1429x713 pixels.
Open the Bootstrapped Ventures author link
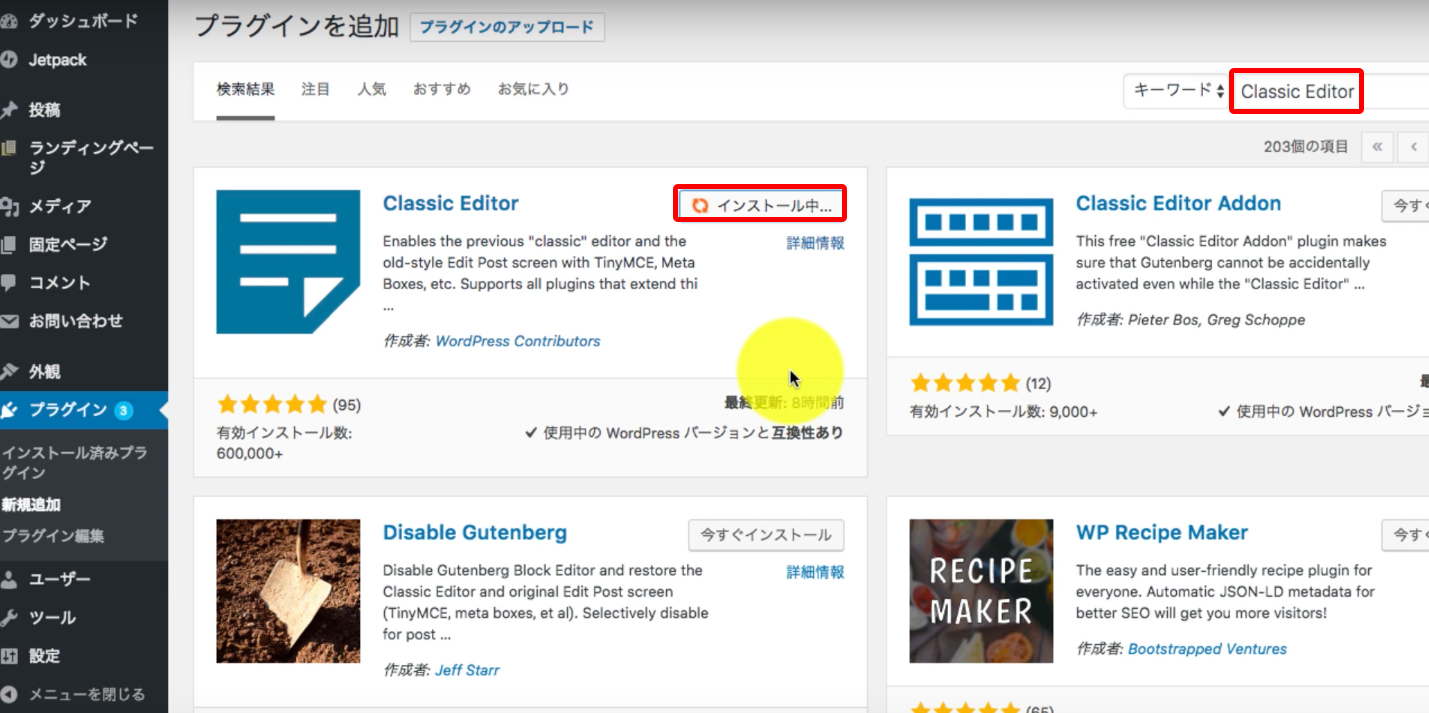pos(1208,649)
